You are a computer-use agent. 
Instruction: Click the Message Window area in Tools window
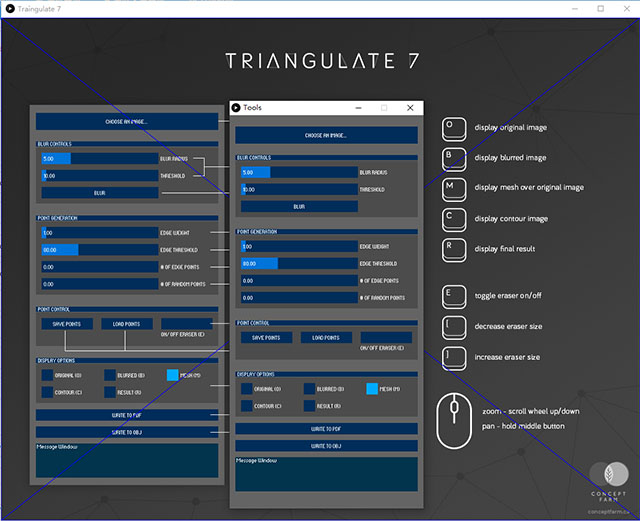coord(326,474)
